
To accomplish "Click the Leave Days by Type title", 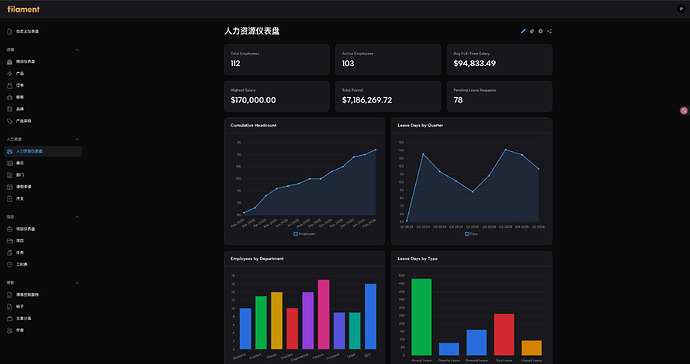I will [418, 259].
